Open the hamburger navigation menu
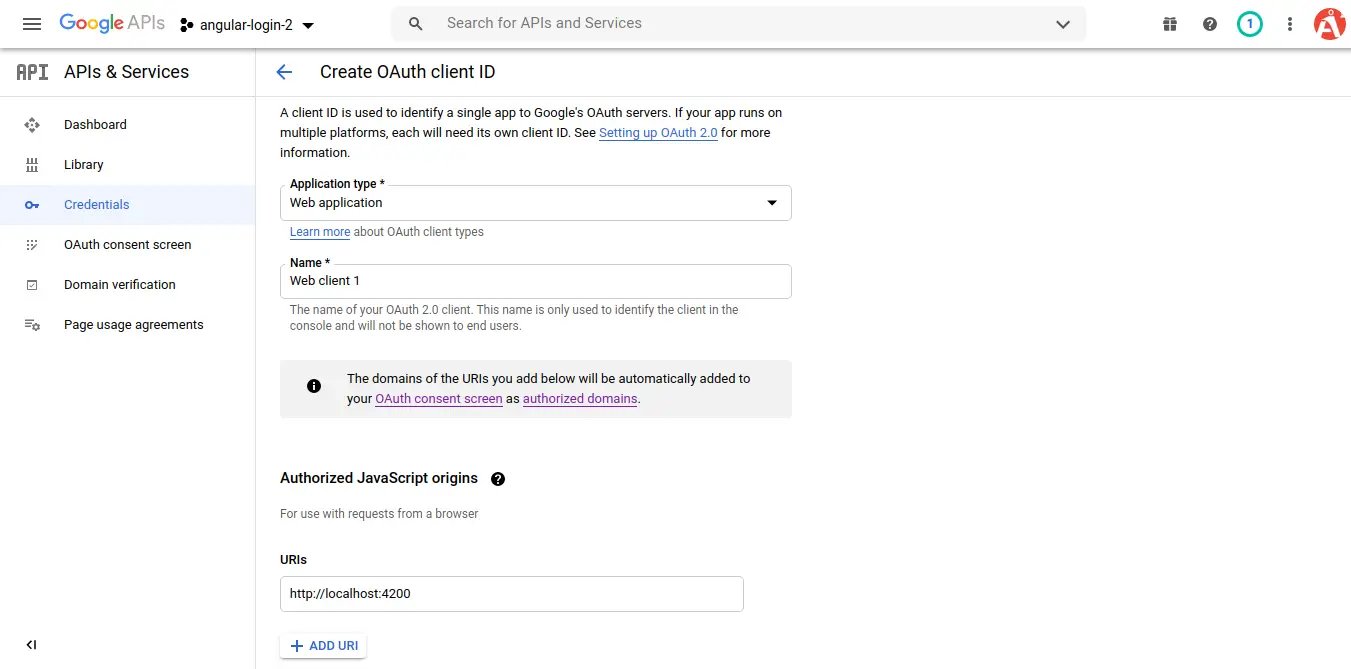 [x=32, y=24]
